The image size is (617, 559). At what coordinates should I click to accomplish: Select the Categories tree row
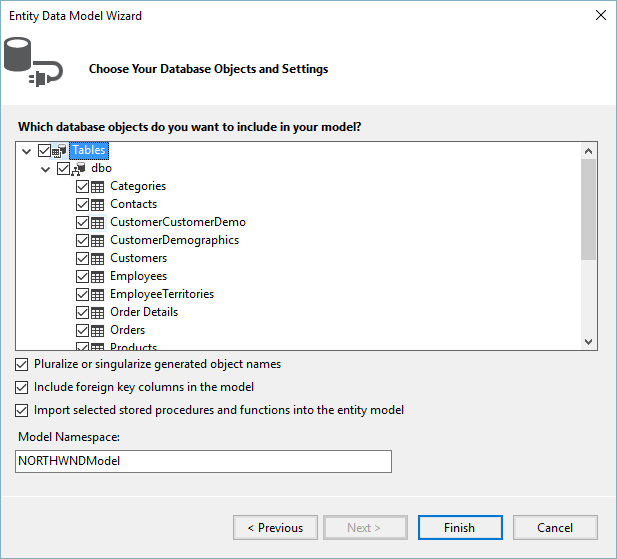138,186
